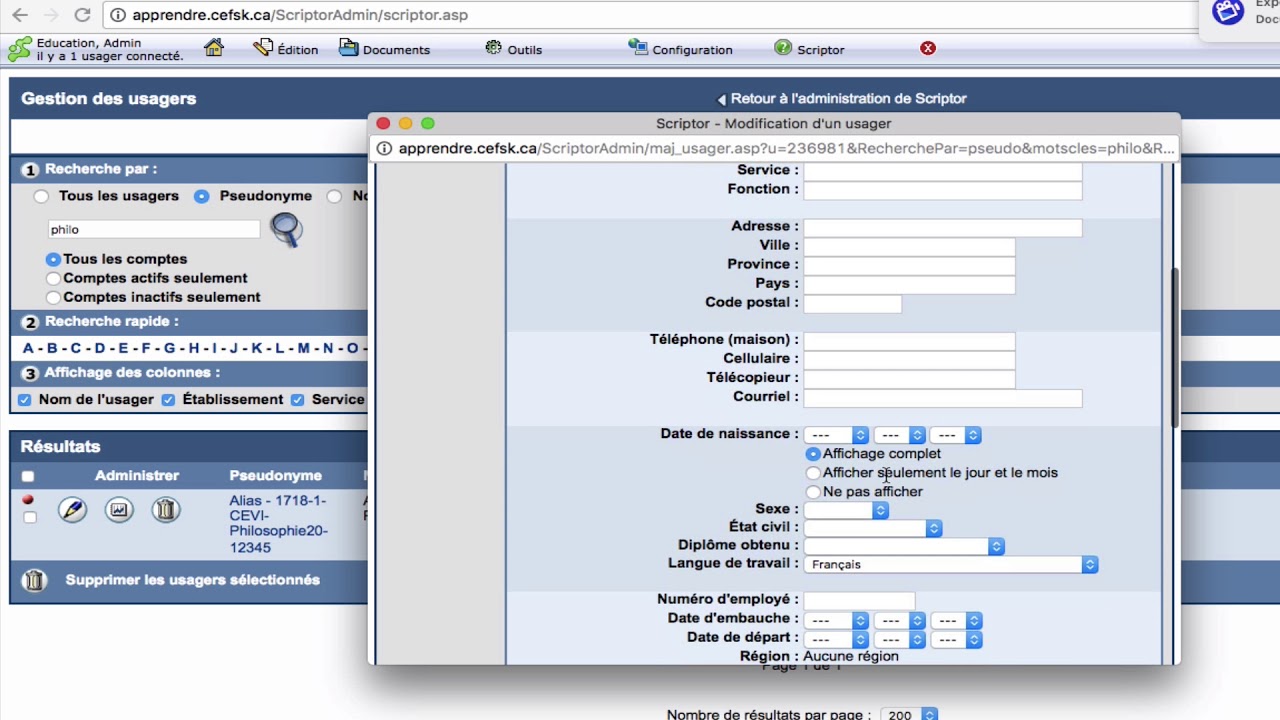The height and width of the screenshot is (720, 1280).
Task: Click letter A in quick search
Action: [28, 348]
